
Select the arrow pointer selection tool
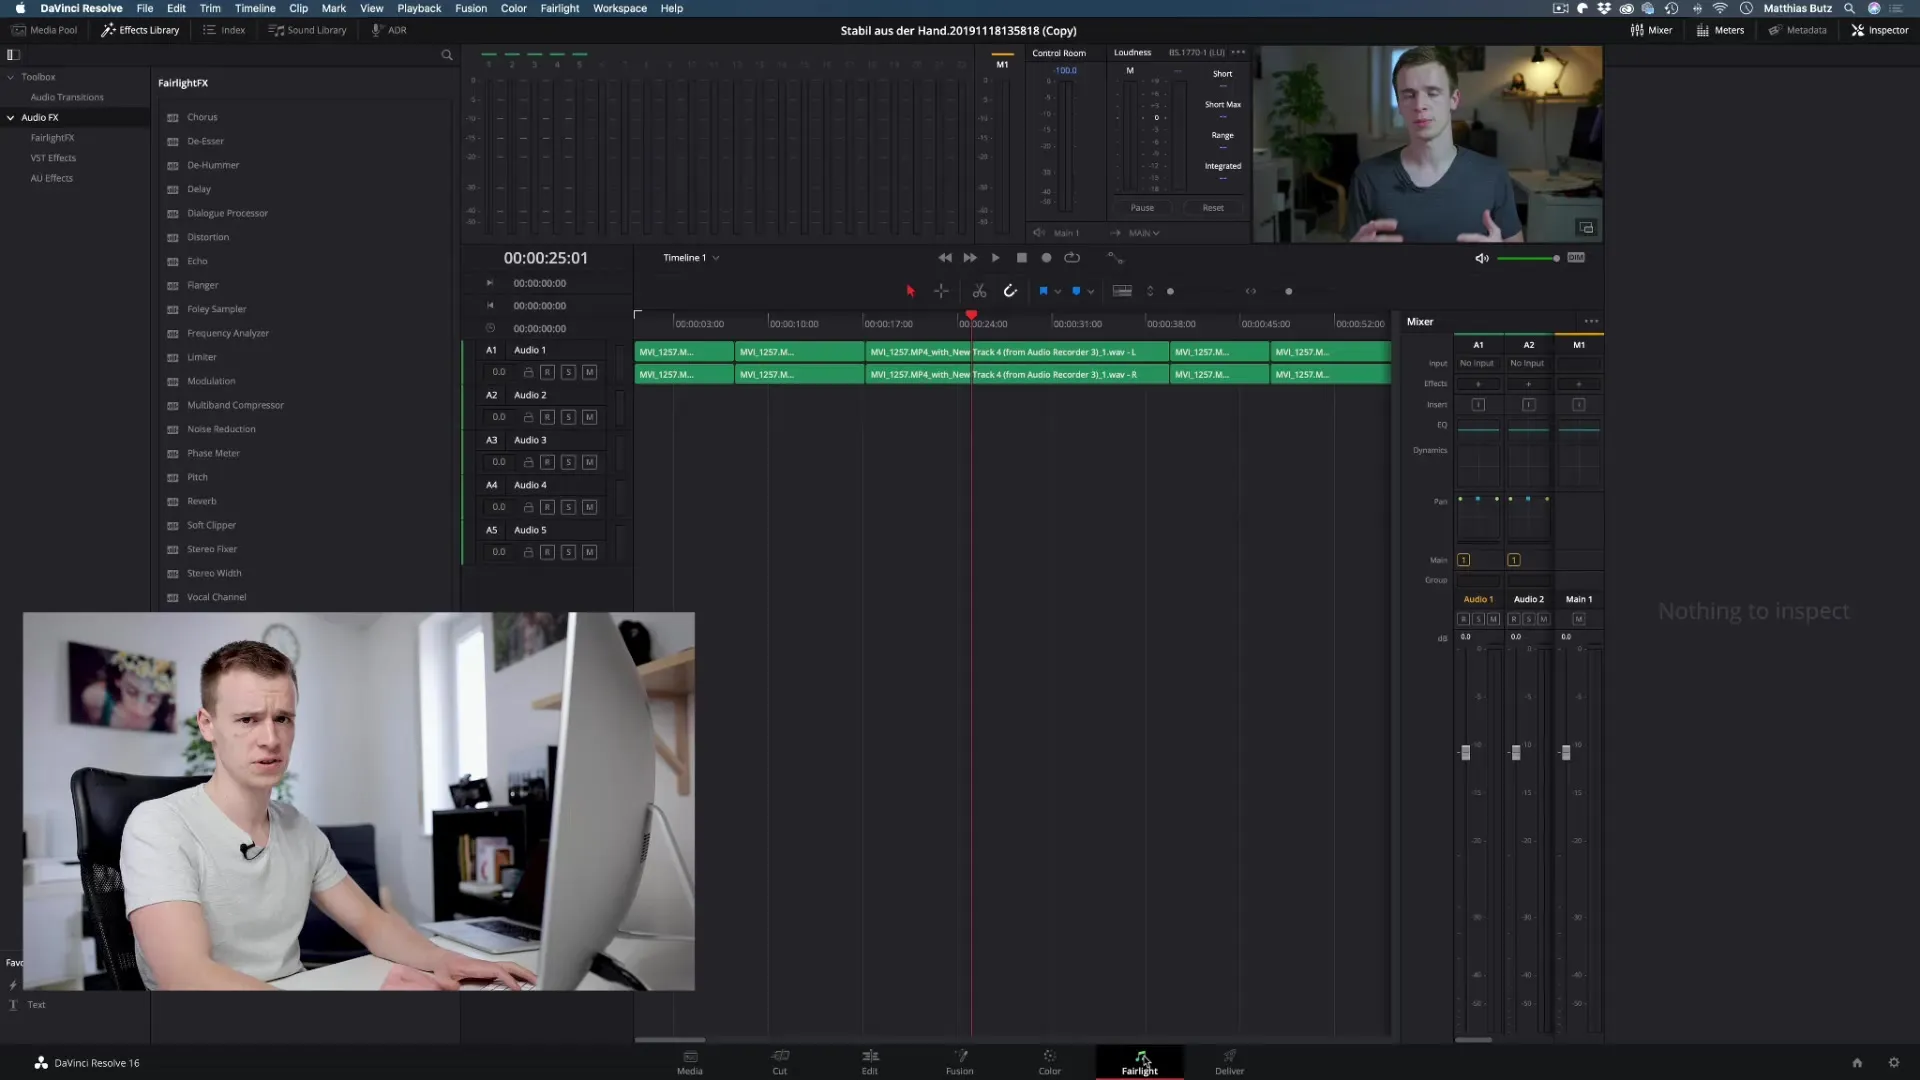click(x=910, y=291)
